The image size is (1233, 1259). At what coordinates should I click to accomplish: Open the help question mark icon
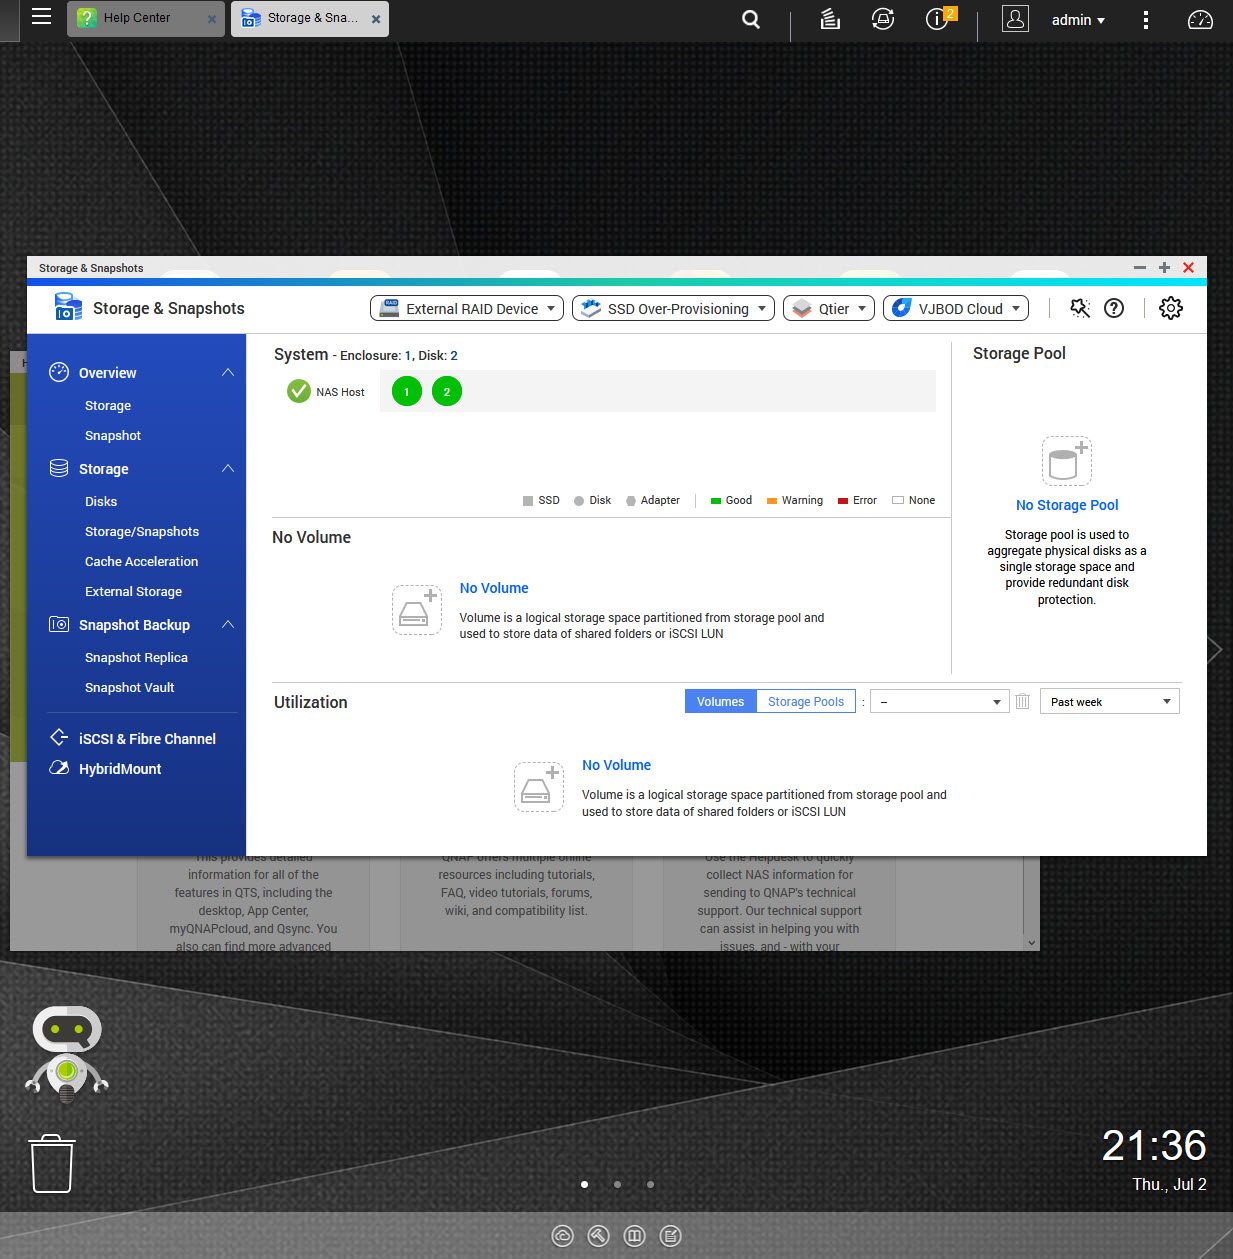(1114, 308)
